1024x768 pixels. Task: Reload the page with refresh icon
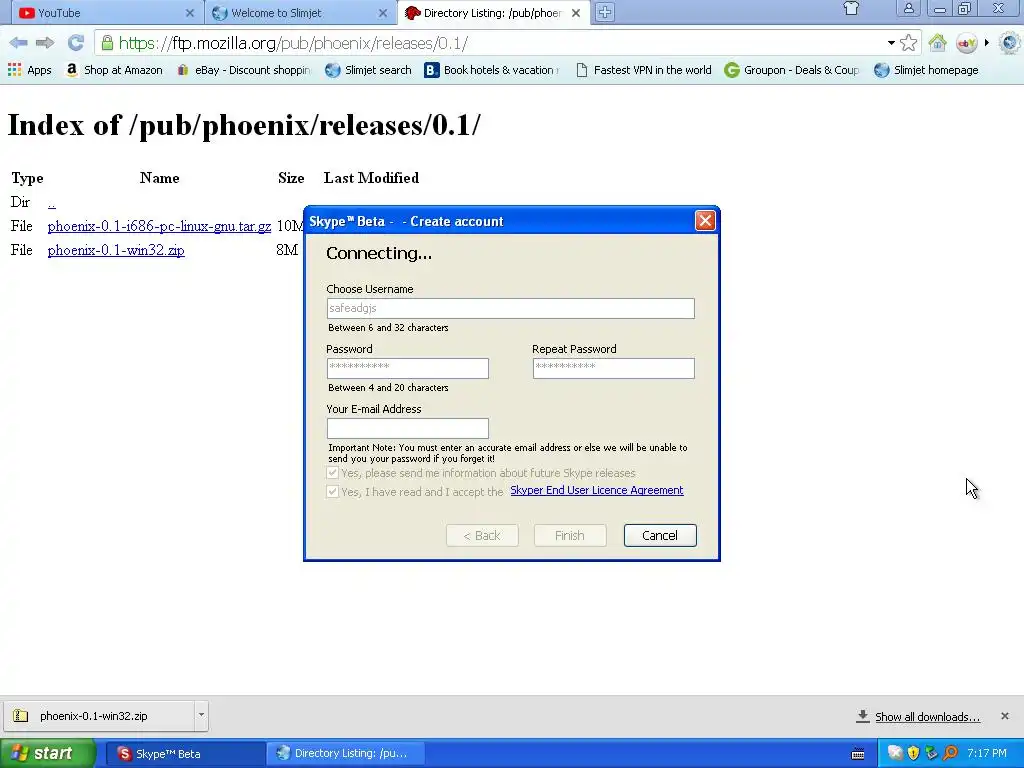(76, 43)
